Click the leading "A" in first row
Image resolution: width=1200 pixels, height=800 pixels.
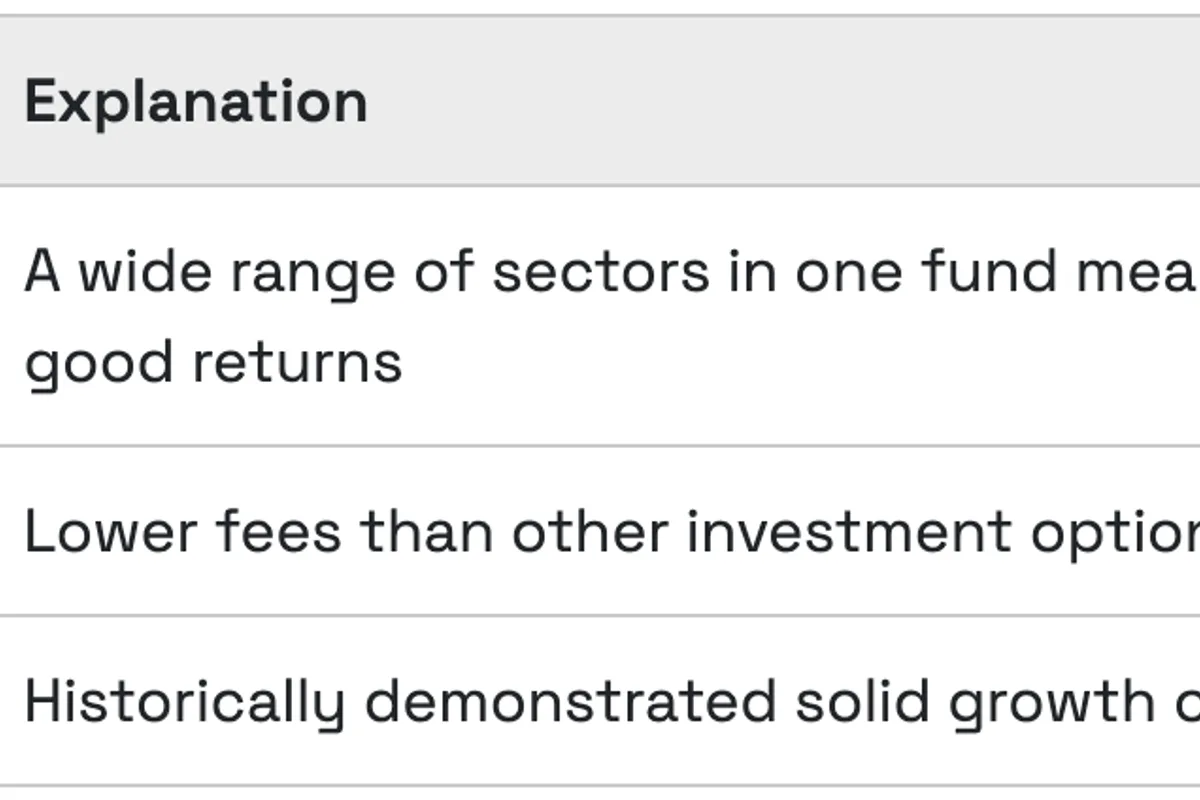42,272
